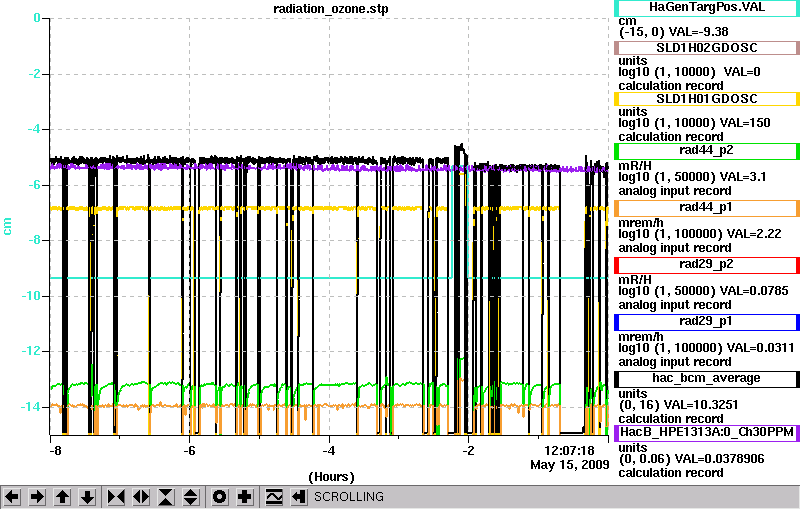Select the hac_bcm_average black legend box

click(707, 378)
